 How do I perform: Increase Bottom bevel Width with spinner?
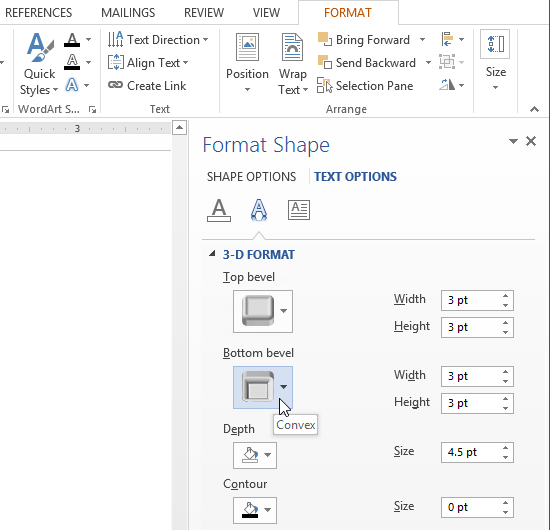(505, 372)
